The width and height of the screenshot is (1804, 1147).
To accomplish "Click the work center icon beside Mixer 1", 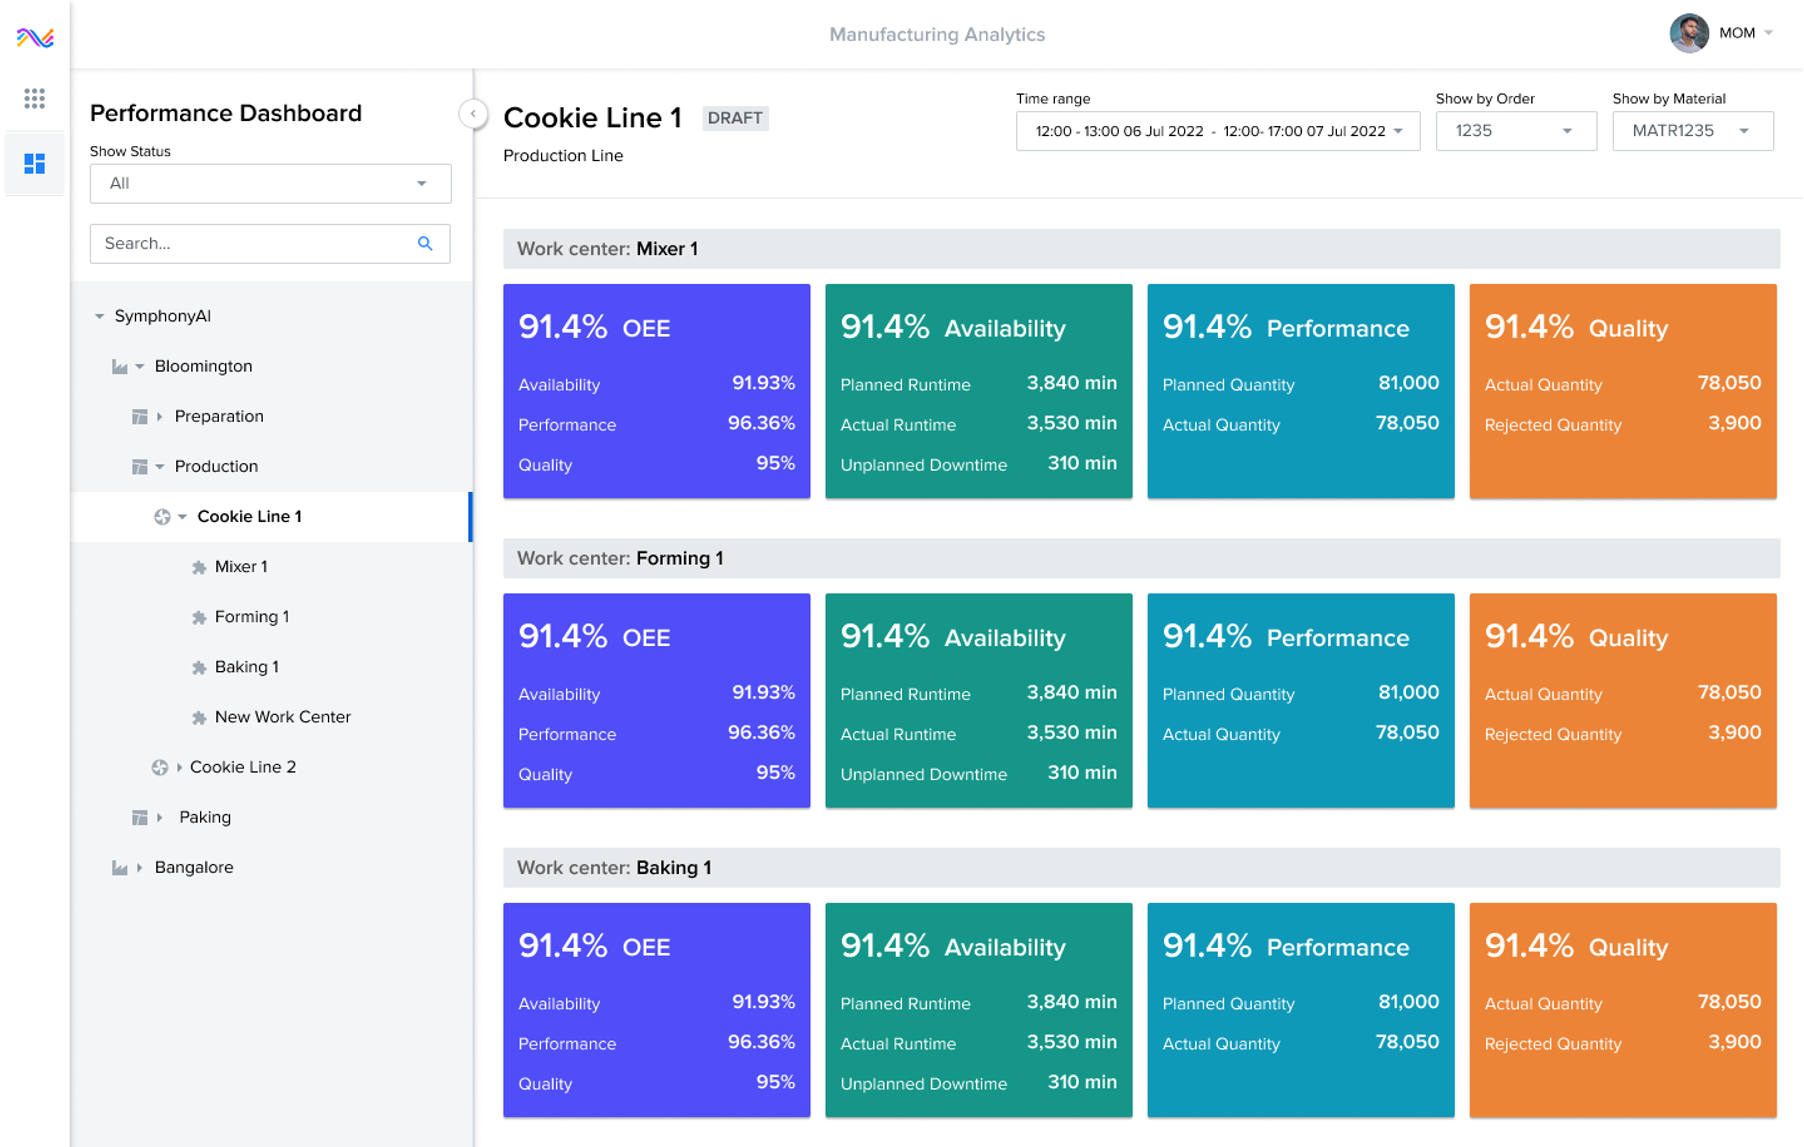I will point(198,566).
